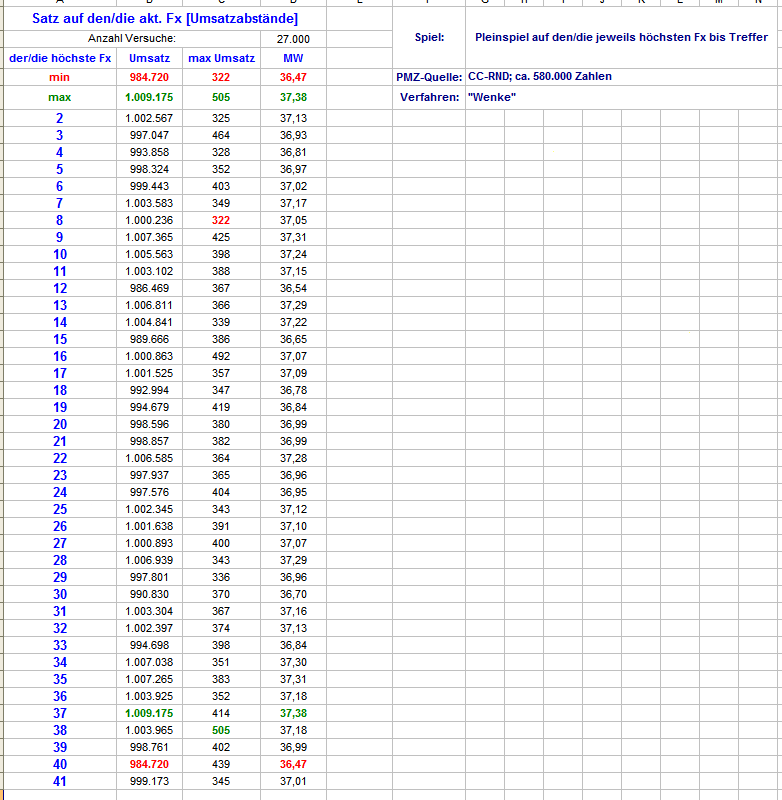
Task: Select max Umsatz 352 in Fx row 5
Action: pos(221,169)
